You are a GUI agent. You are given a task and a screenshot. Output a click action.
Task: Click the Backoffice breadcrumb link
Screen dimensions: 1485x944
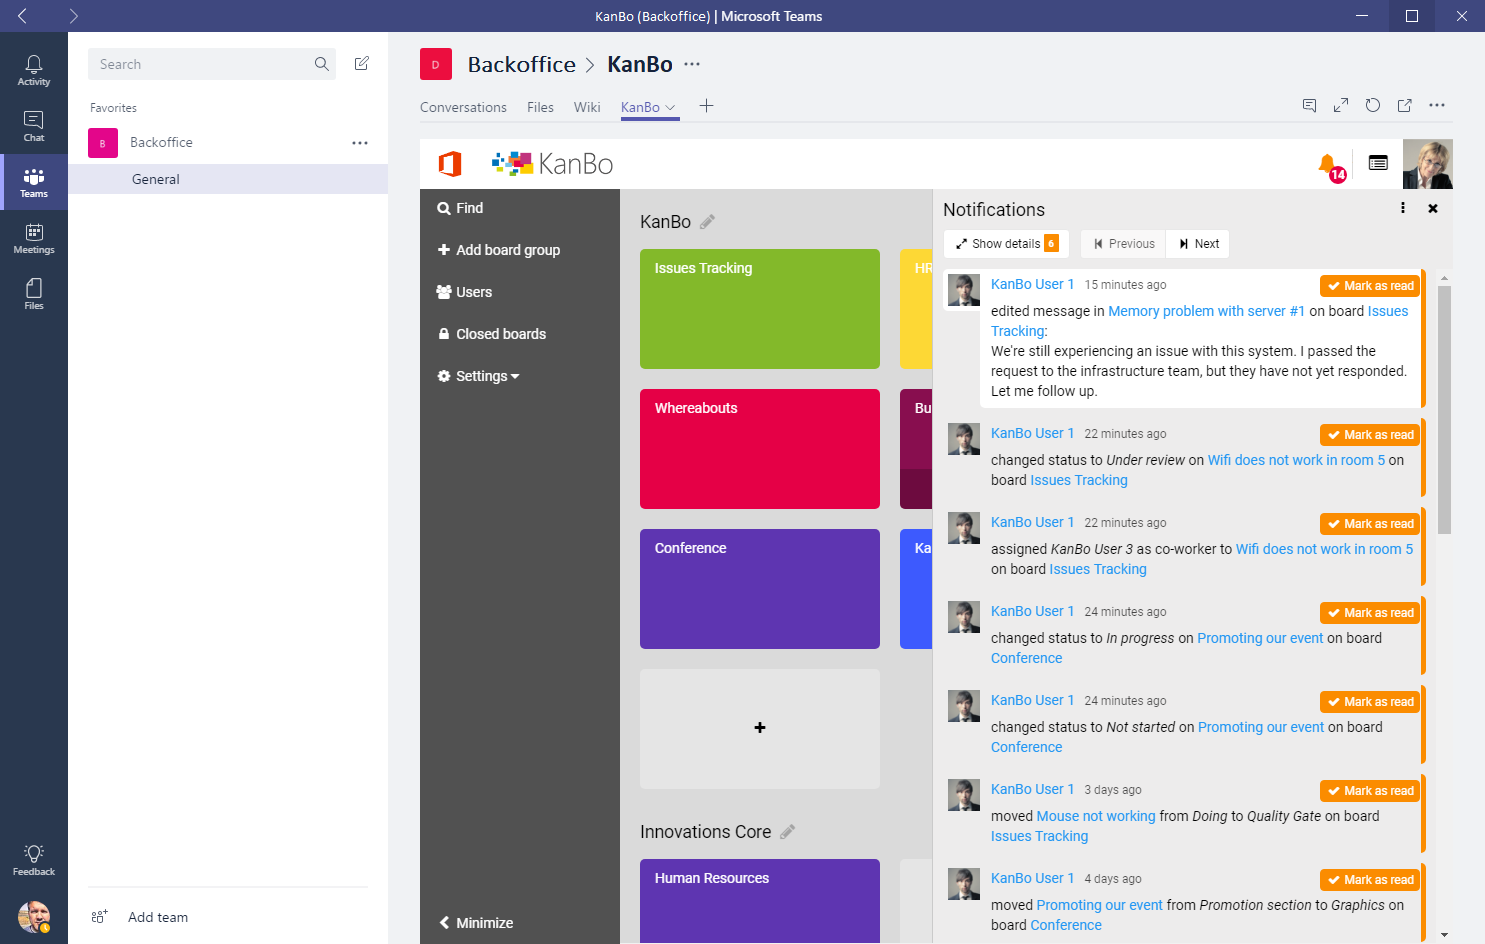tap(522, 64)
